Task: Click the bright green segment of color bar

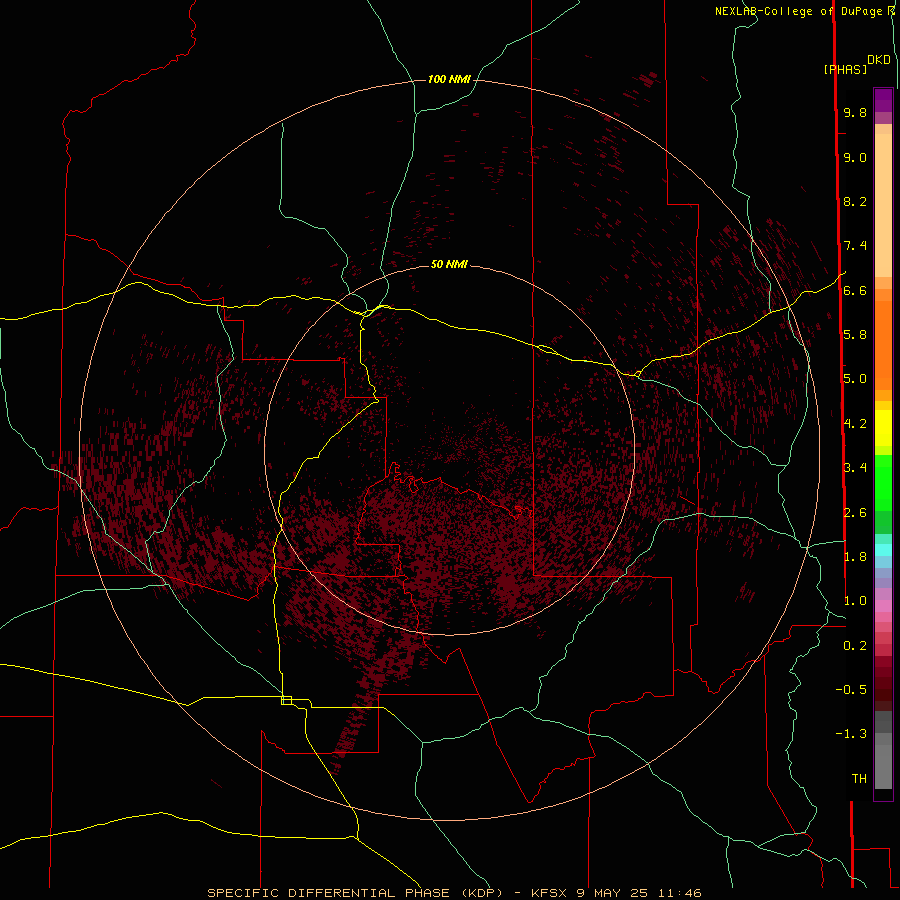Action: click(883, 484)
